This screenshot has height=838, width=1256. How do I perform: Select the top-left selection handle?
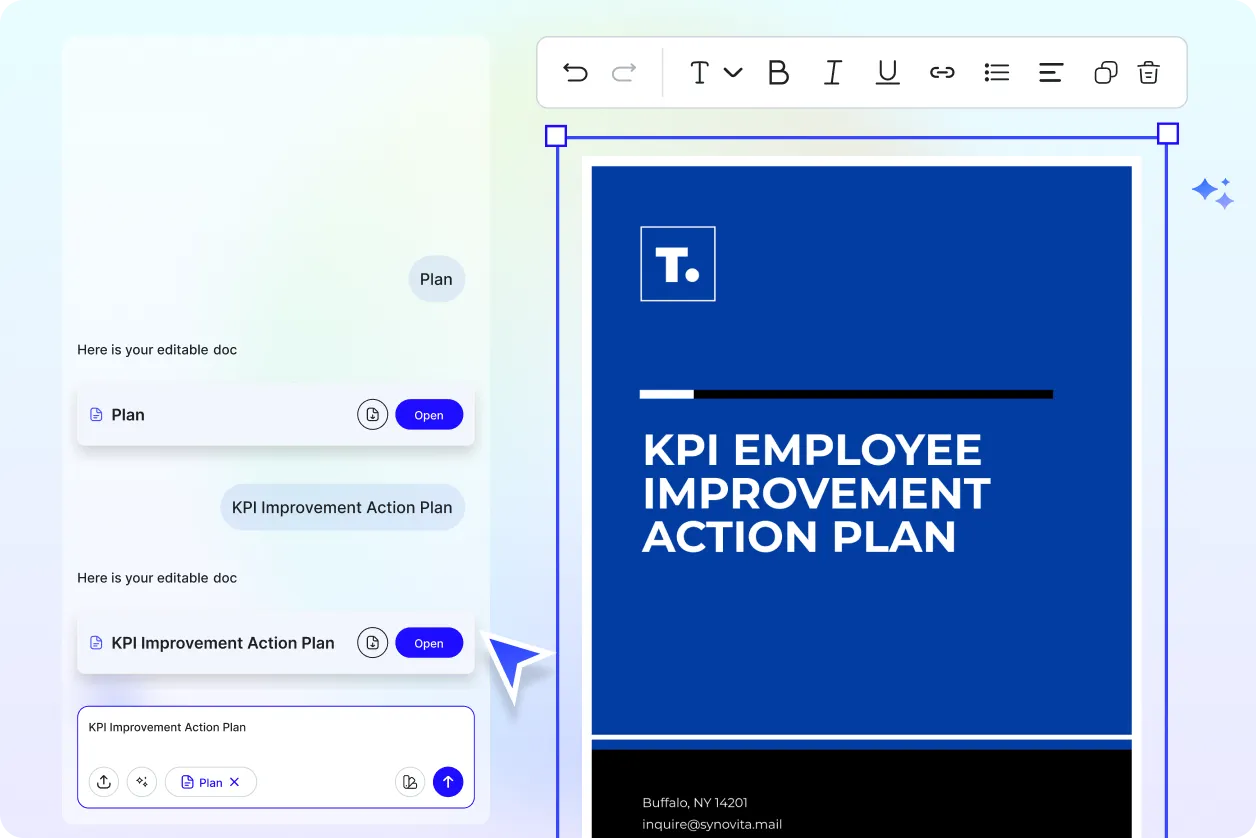point(556,136)
